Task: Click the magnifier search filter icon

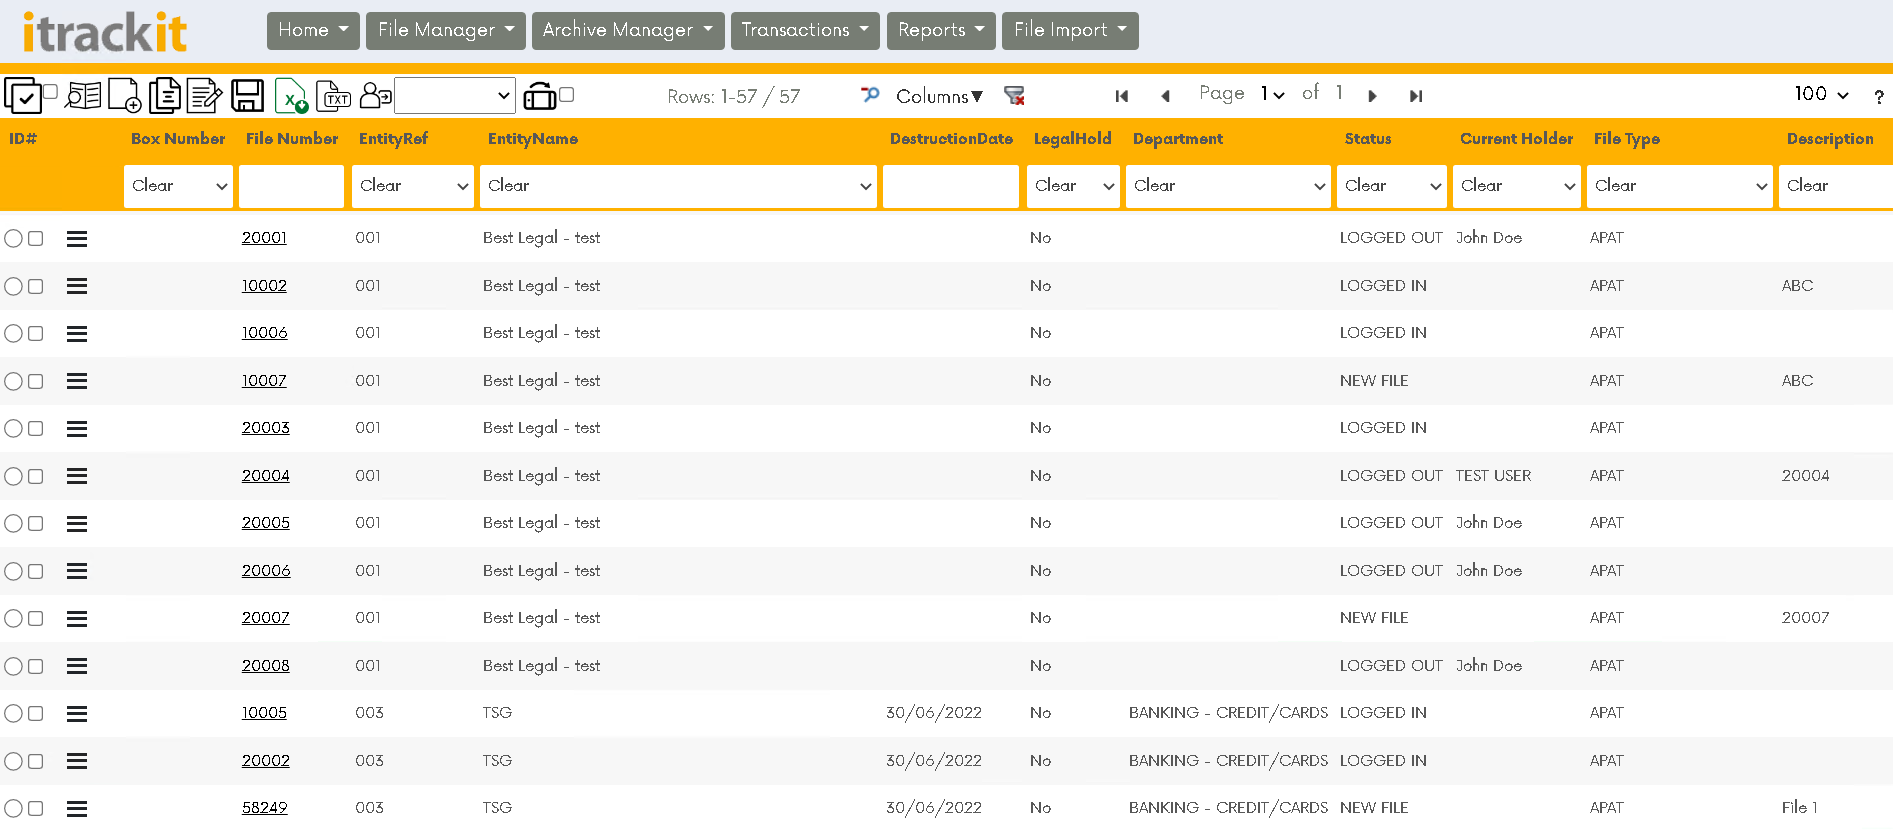Action: click(870, 95)
